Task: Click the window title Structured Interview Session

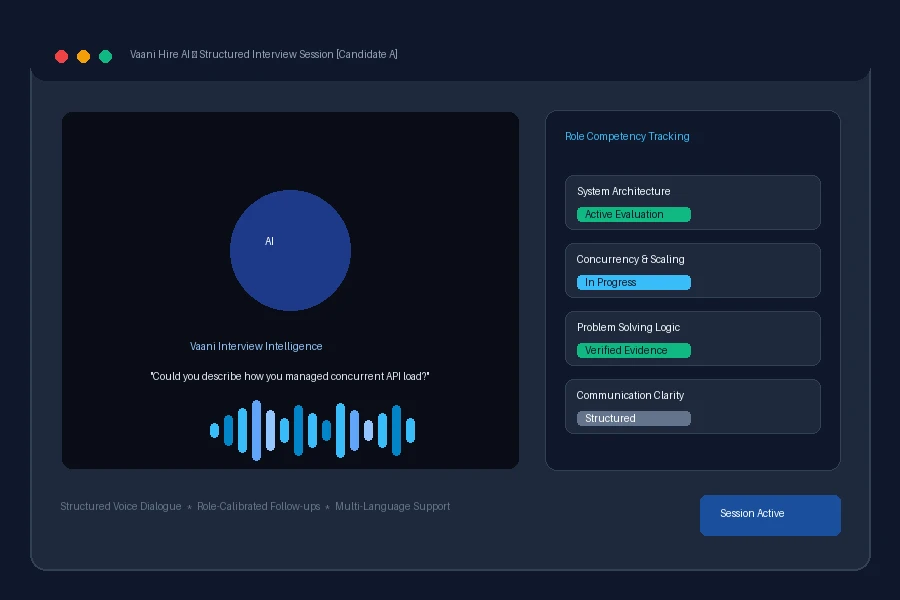Action: pos(263,54)
